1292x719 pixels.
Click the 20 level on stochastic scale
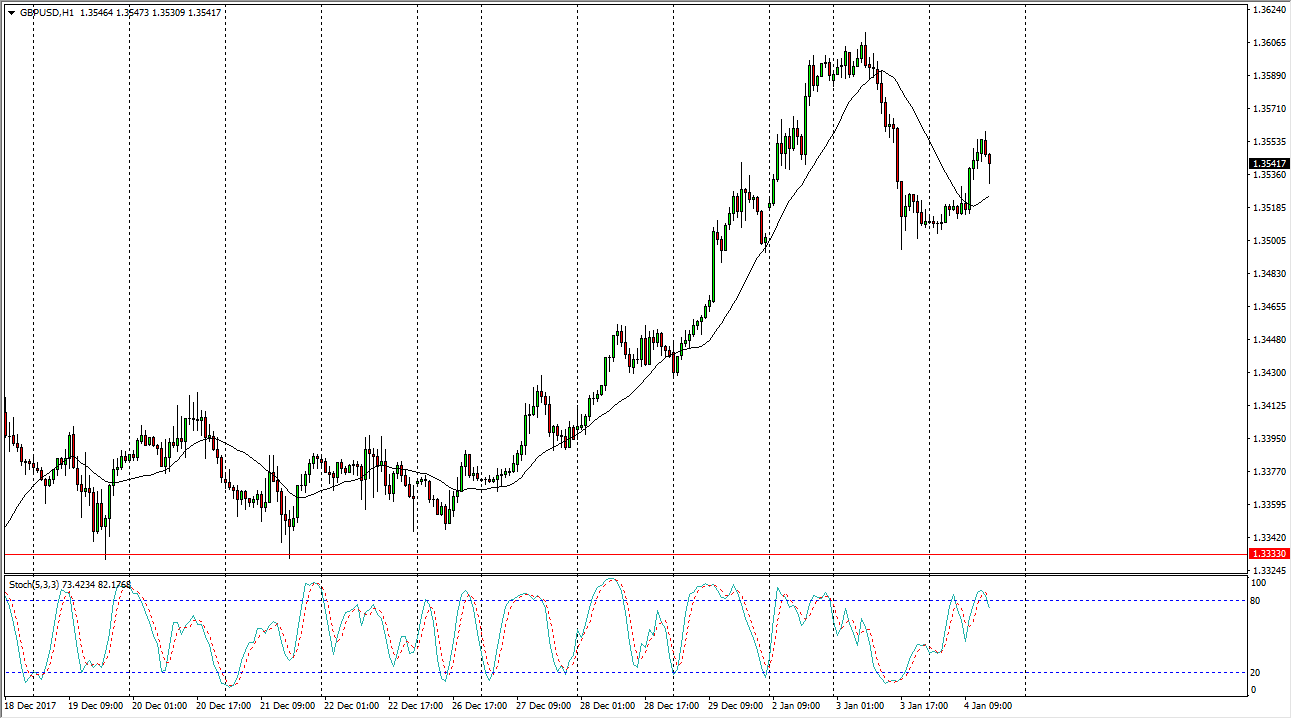(1257, 673)
